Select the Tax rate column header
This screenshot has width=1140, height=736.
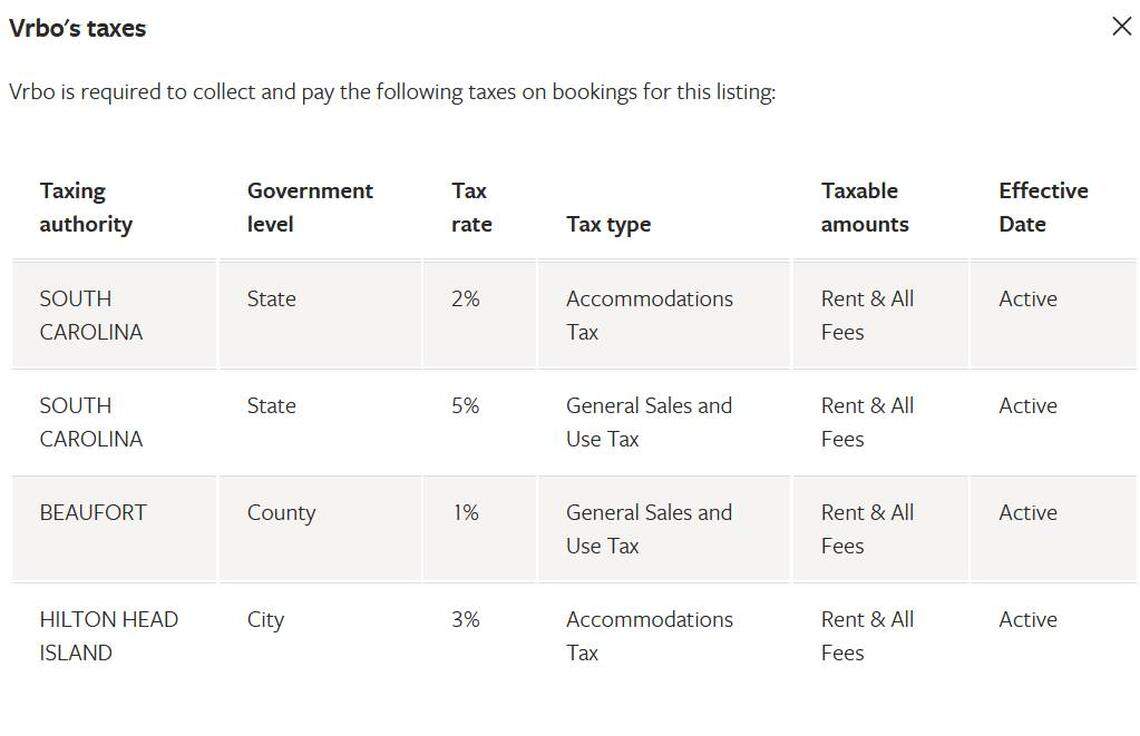click(470, 206)
